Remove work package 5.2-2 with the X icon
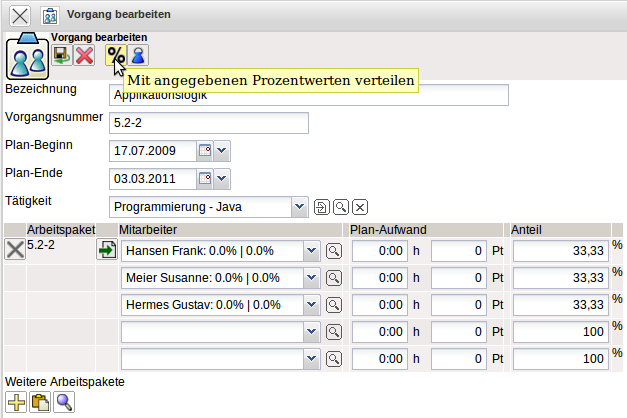 coord(15,250)
